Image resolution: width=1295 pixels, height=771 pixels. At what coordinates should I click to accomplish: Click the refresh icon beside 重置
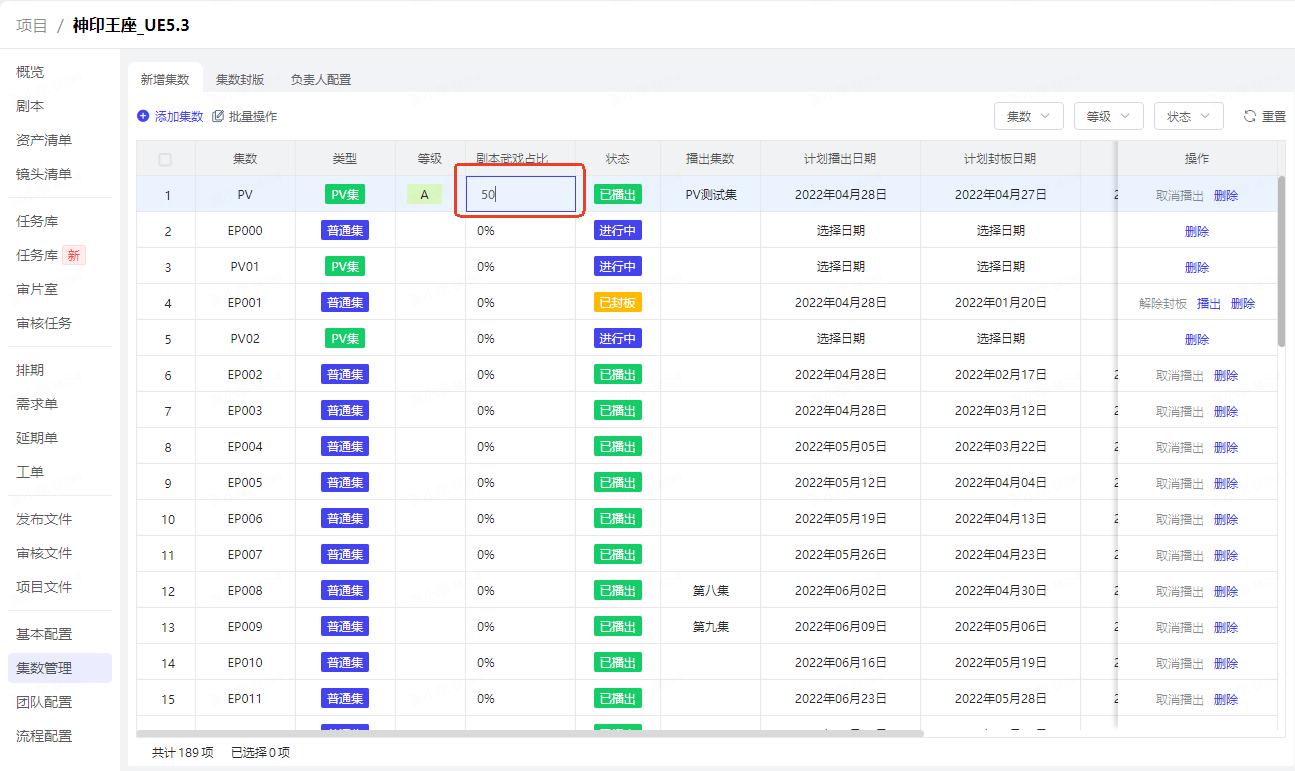click(1250, 116)
